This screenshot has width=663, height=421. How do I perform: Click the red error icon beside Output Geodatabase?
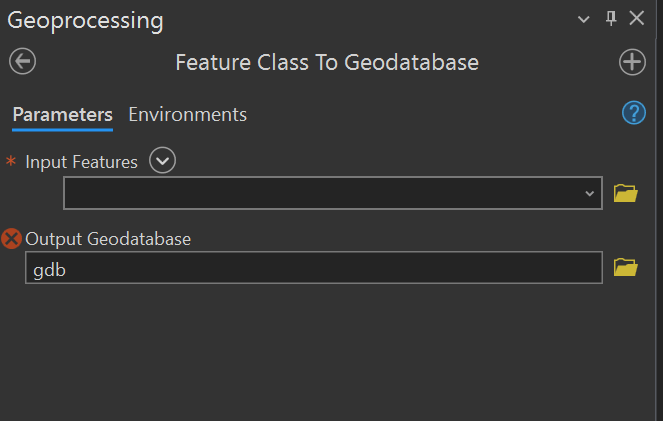pos(12,239)
